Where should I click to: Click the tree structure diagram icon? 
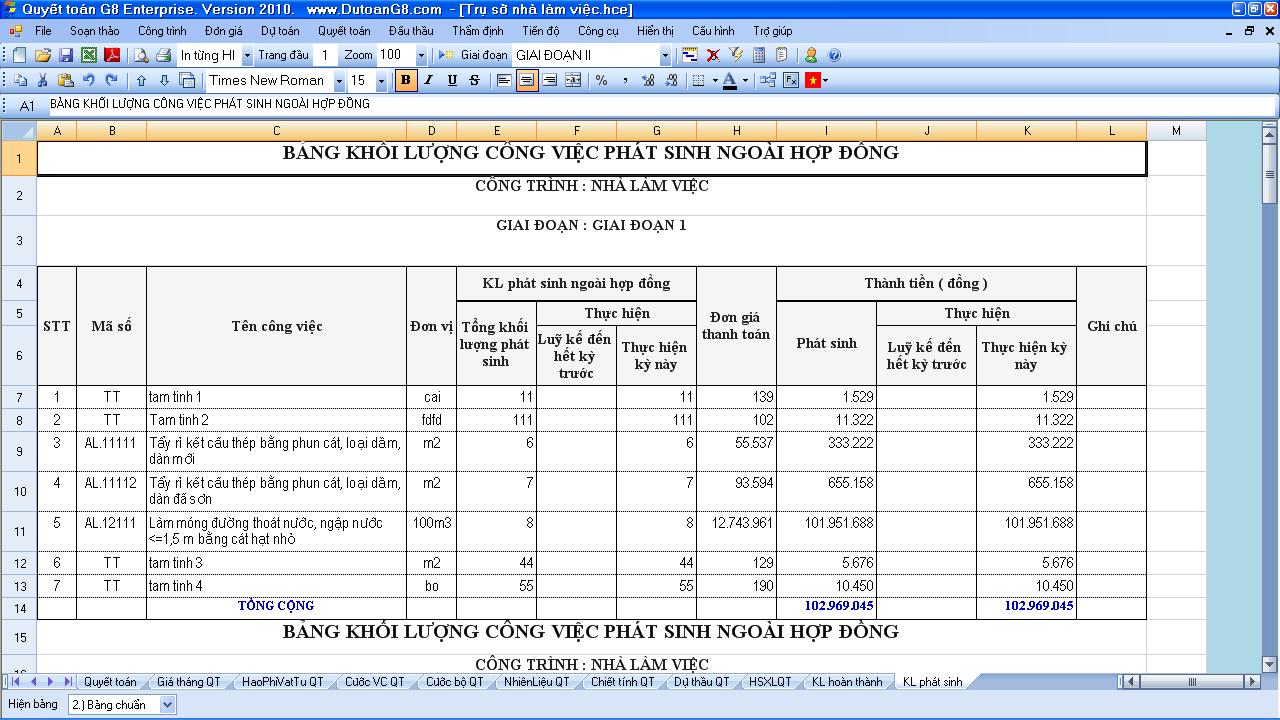(x=768, y=80)
